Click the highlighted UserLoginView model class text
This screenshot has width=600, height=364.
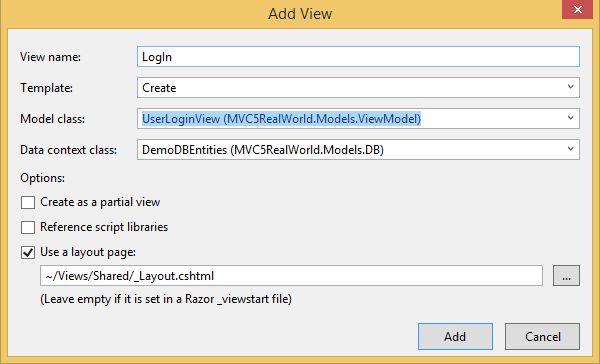click(x=281, y=119)
